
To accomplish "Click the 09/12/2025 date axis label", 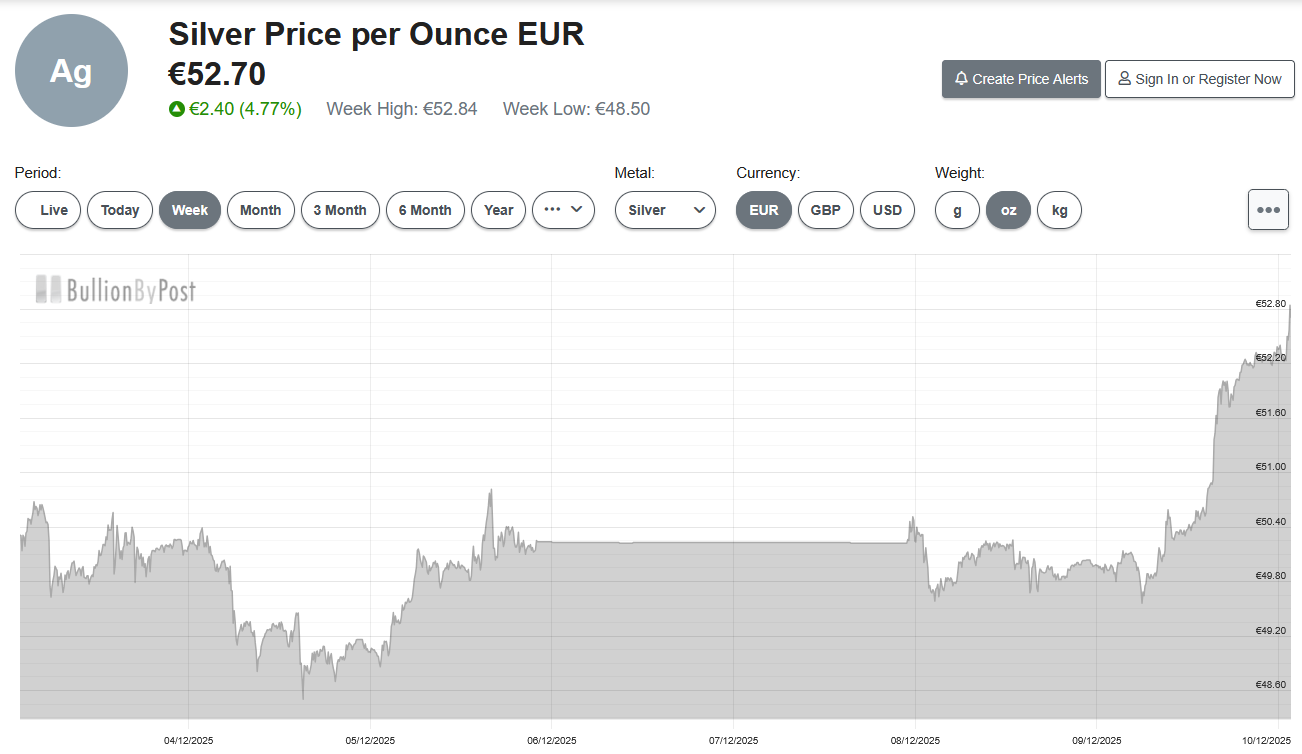I will tap(1097, 741).
